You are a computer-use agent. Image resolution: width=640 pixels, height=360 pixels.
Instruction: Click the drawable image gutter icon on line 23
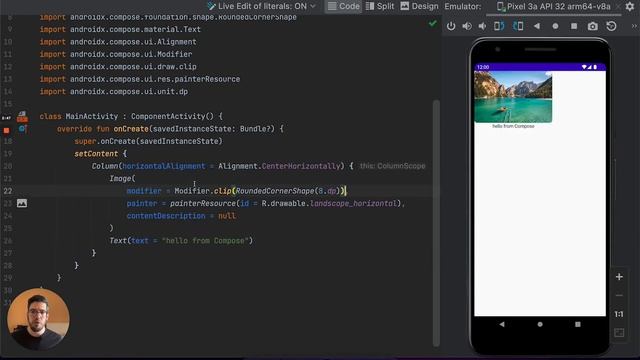[22, 203]
